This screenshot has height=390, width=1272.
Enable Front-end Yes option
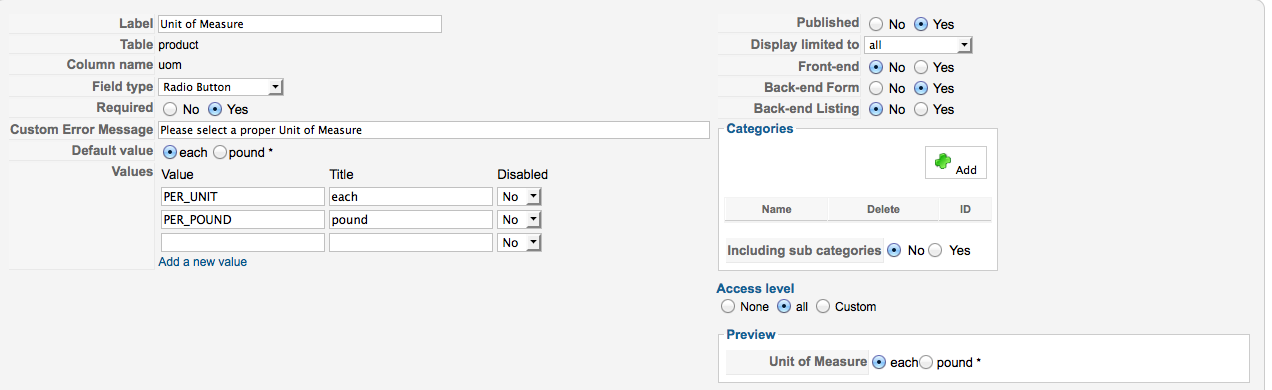(x=921, y=67)
